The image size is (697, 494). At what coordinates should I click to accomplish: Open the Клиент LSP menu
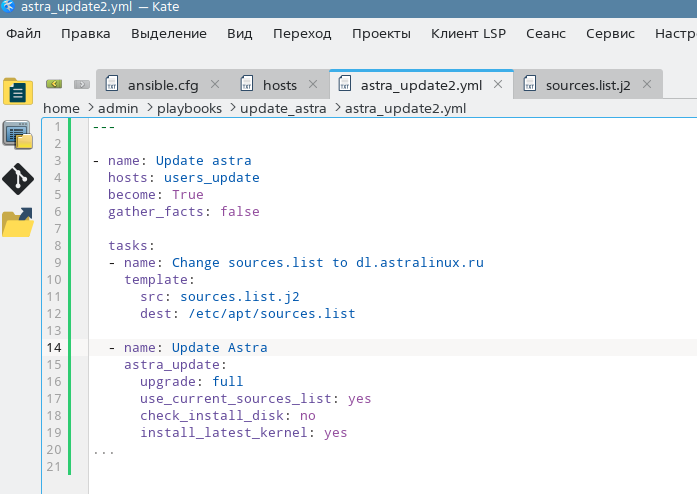(469, 34)
